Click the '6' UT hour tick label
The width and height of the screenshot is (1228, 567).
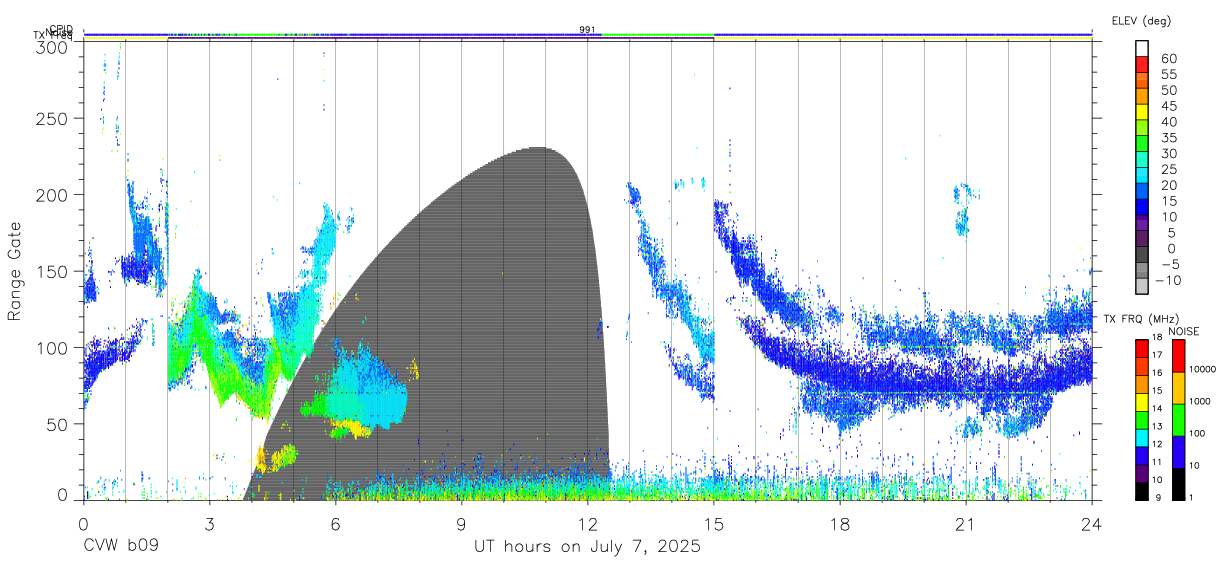coord(335,524)
